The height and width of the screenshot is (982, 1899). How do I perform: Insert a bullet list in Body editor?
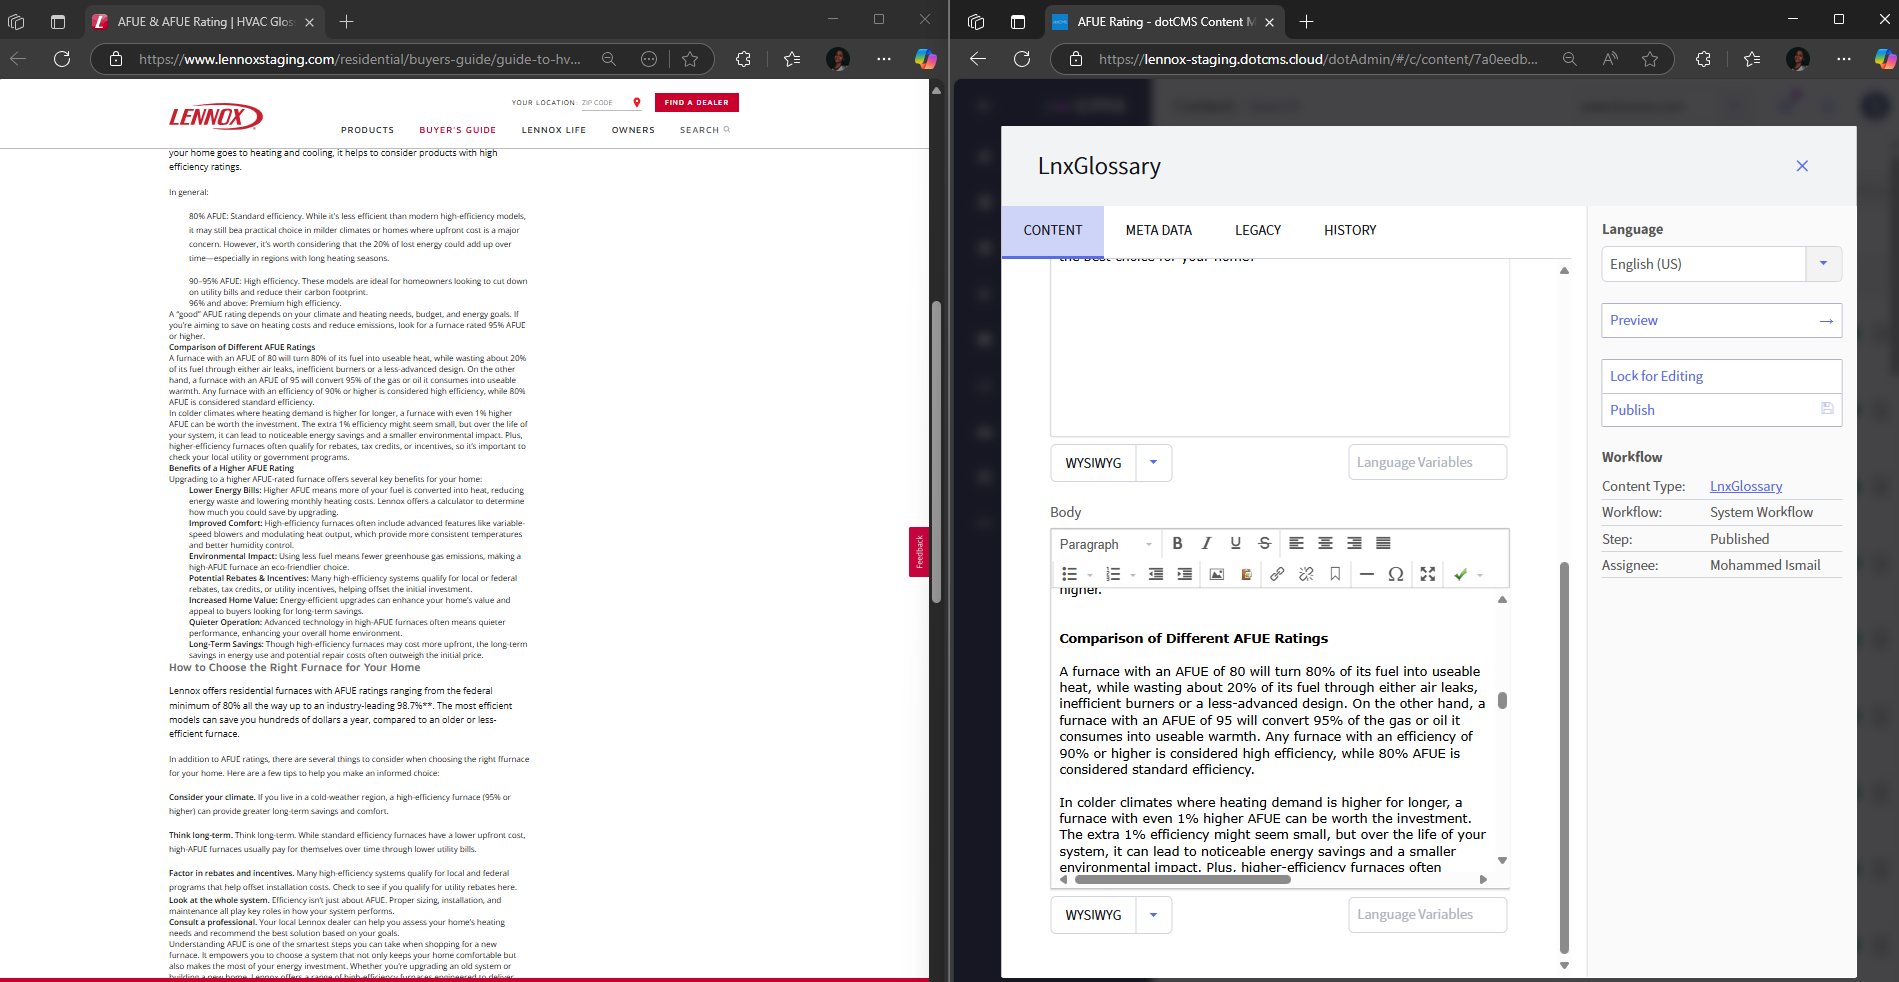point(1069,574)
